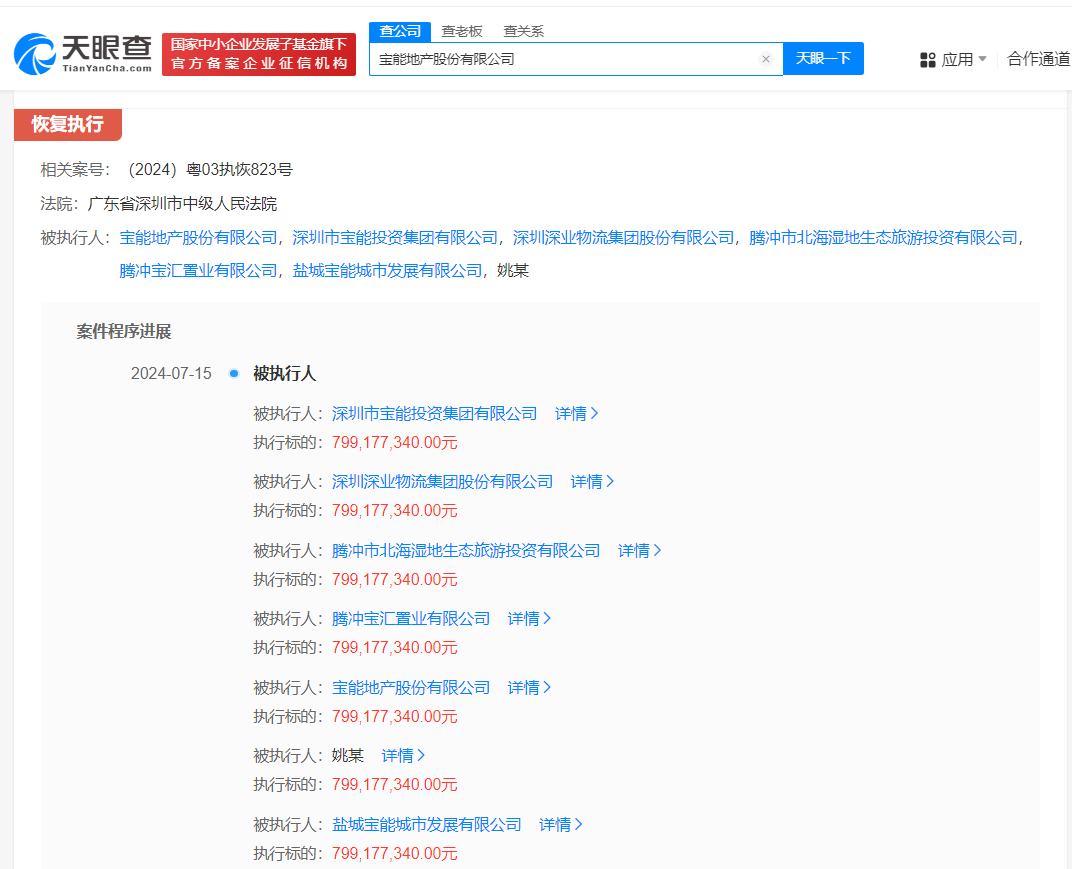Screen dimensions: 1072x869
Task: Click the 详情 arrow beside 腾冲宝汇置业有限公司
Action: (528, 618)
